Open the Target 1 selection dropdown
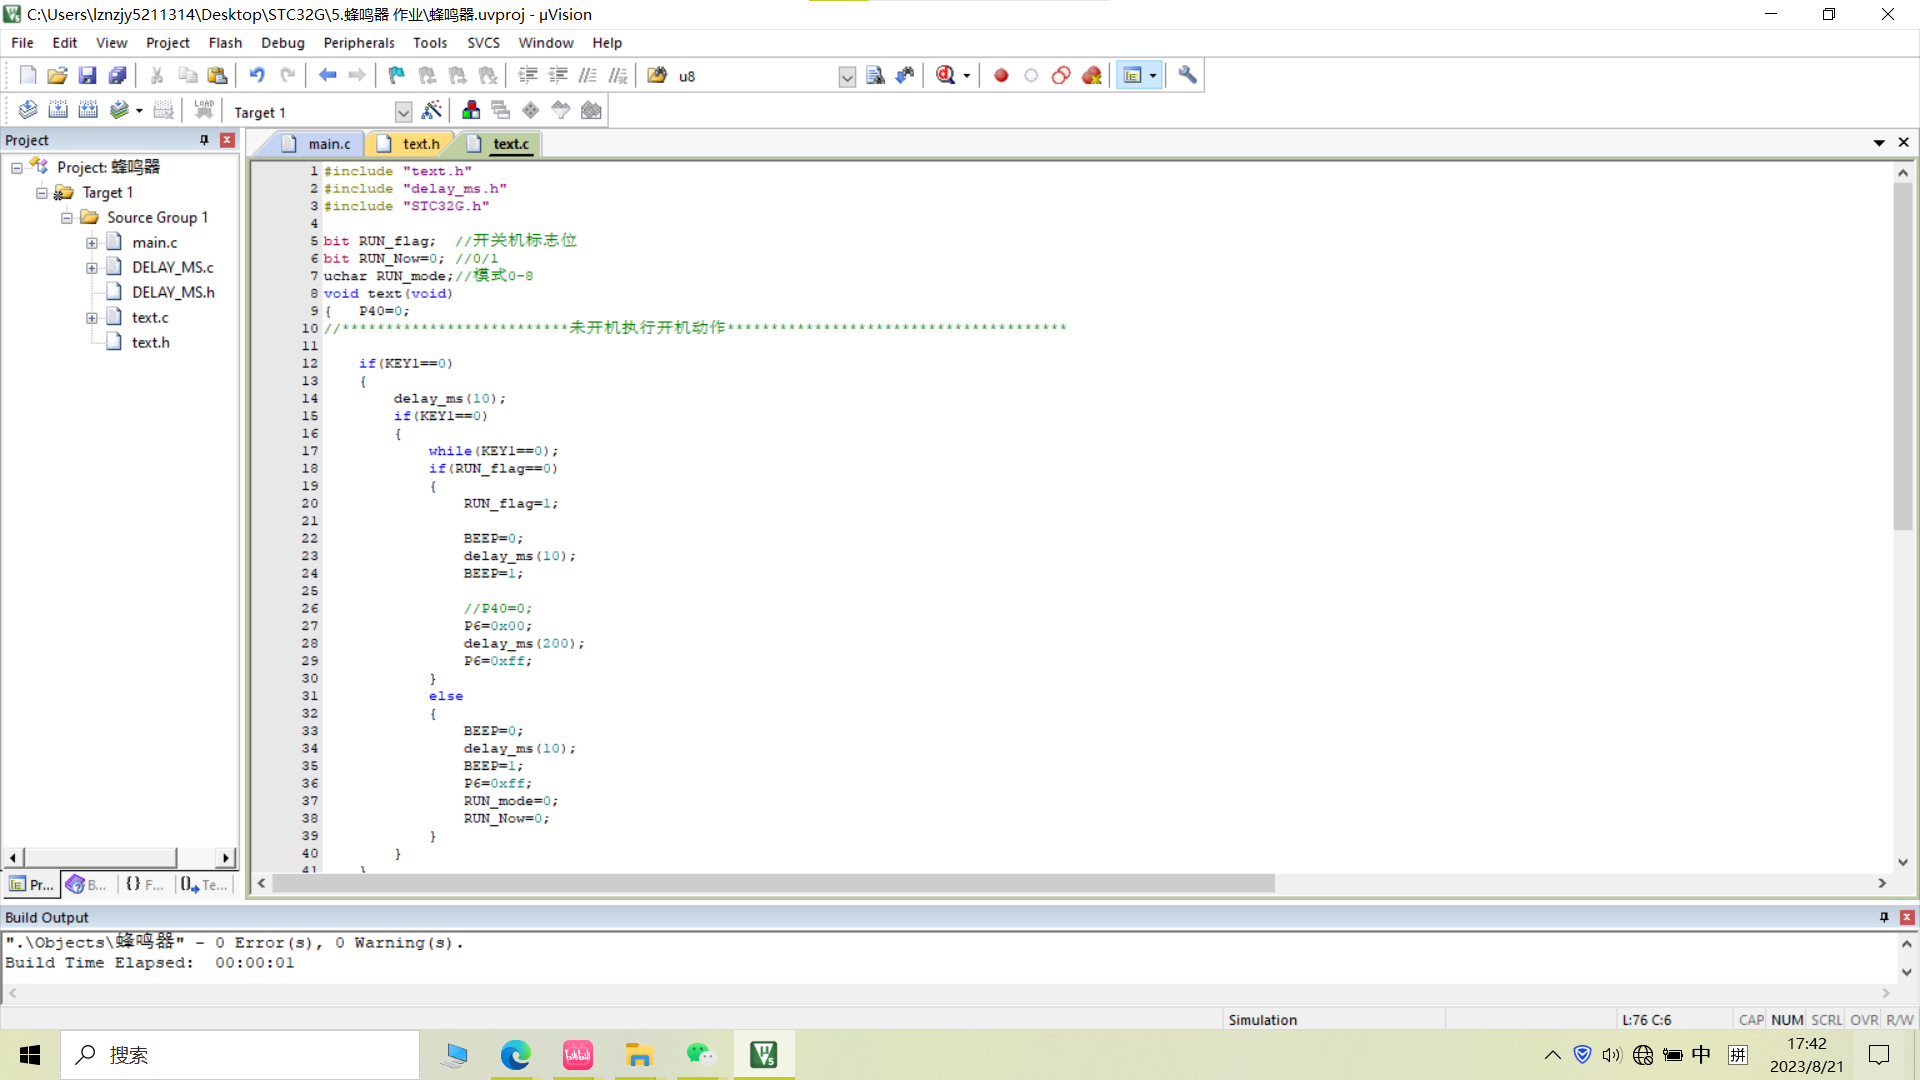Viewport: 1920px width, 1080px height. [403, 112]
